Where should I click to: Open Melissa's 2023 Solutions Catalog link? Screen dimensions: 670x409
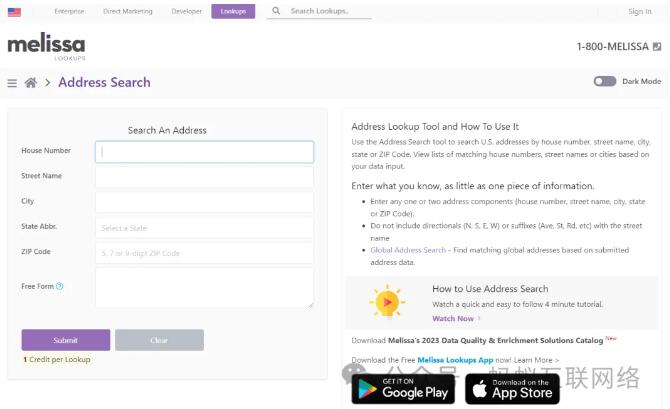coord(495,341)
